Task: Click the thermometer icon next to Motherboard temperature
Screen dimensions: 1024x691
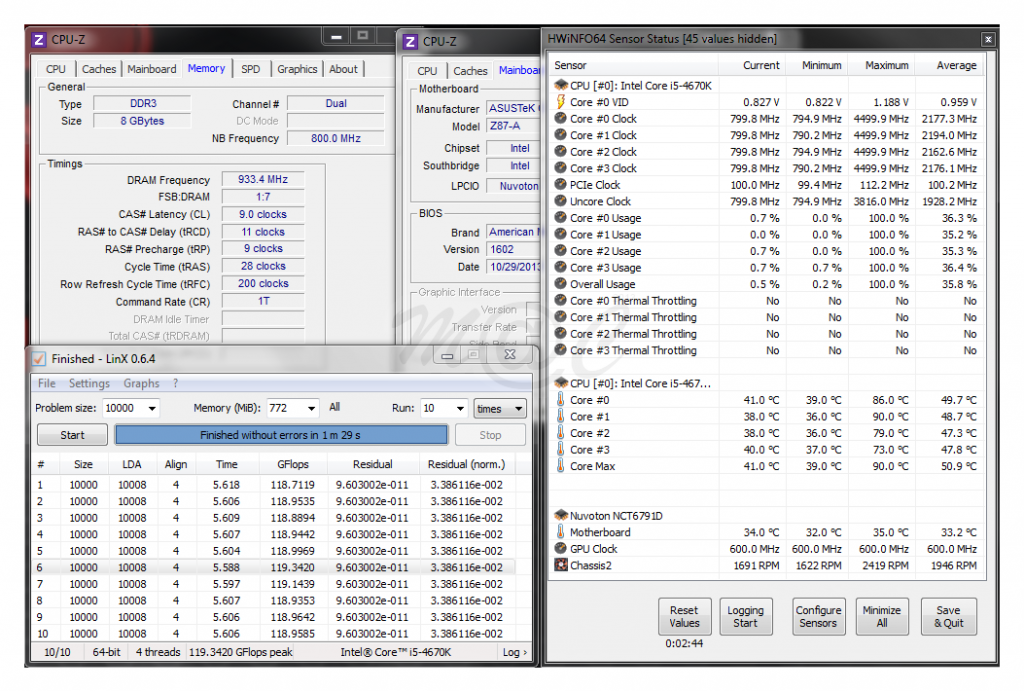Action: [560, 532]
